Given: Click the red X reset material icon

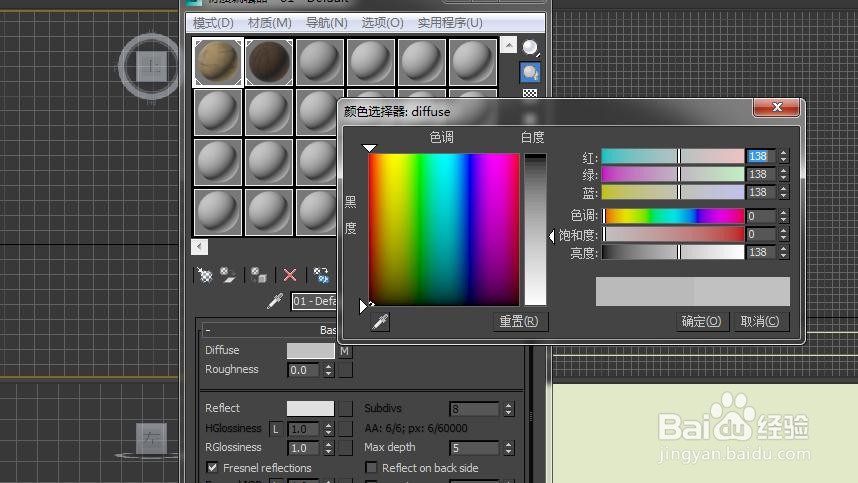Looking at the screenshot, I should pyautogui.click(x=289, y=275).
